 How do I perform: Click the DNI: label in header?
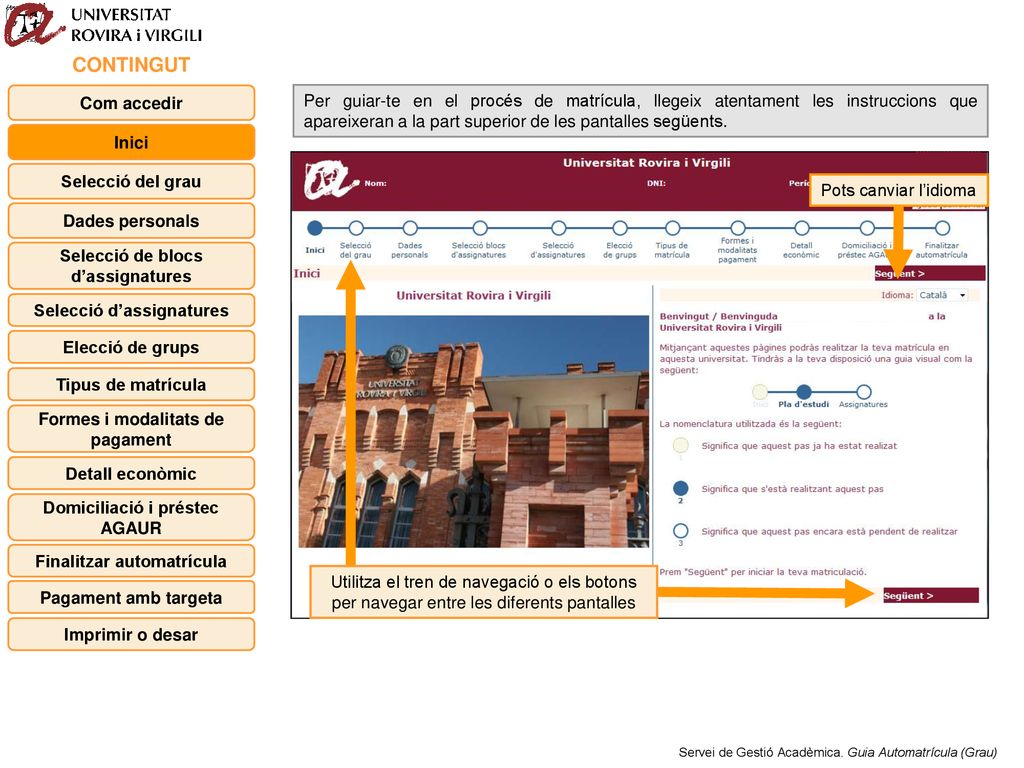pos(656,184)
